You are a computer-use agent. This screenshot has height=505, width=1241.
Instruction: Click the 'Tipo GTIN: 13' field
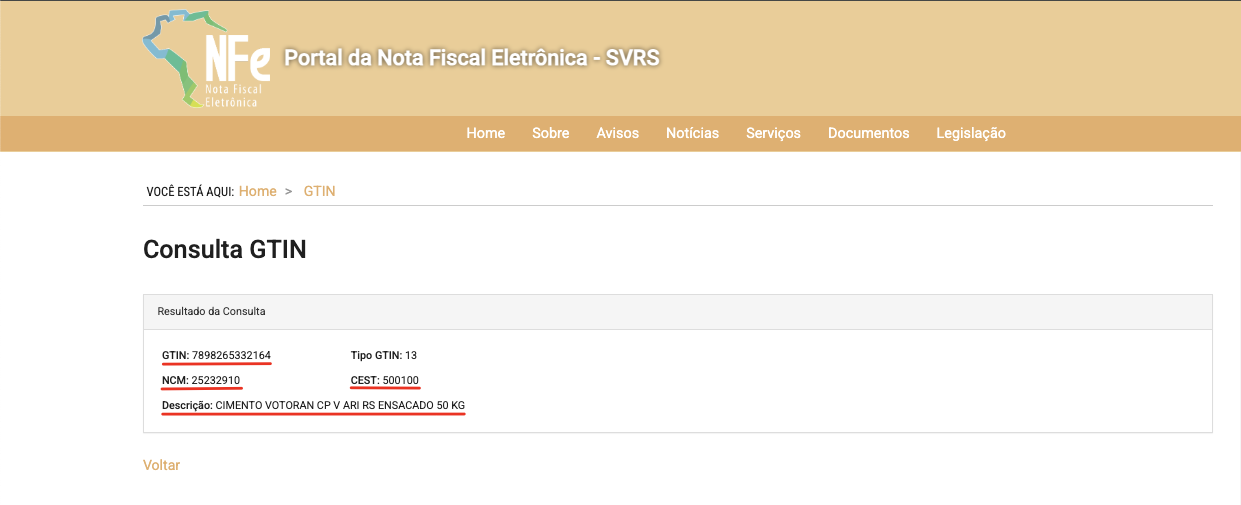click(384, 355)
